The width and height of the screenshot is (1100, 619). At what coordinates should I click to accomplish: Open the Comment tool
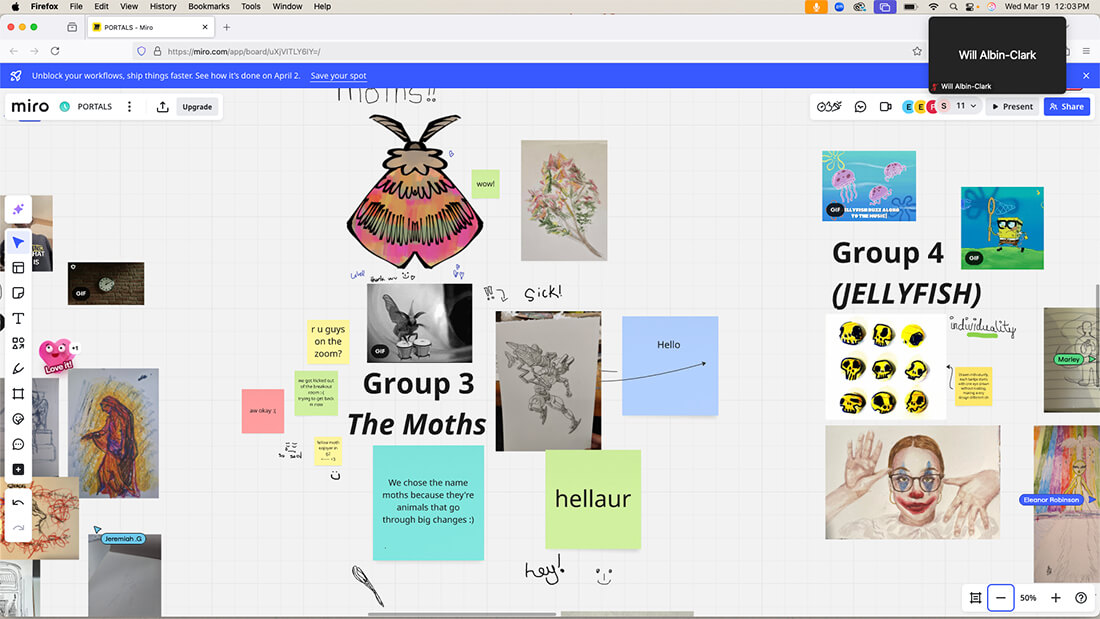[x=18, y=444]
